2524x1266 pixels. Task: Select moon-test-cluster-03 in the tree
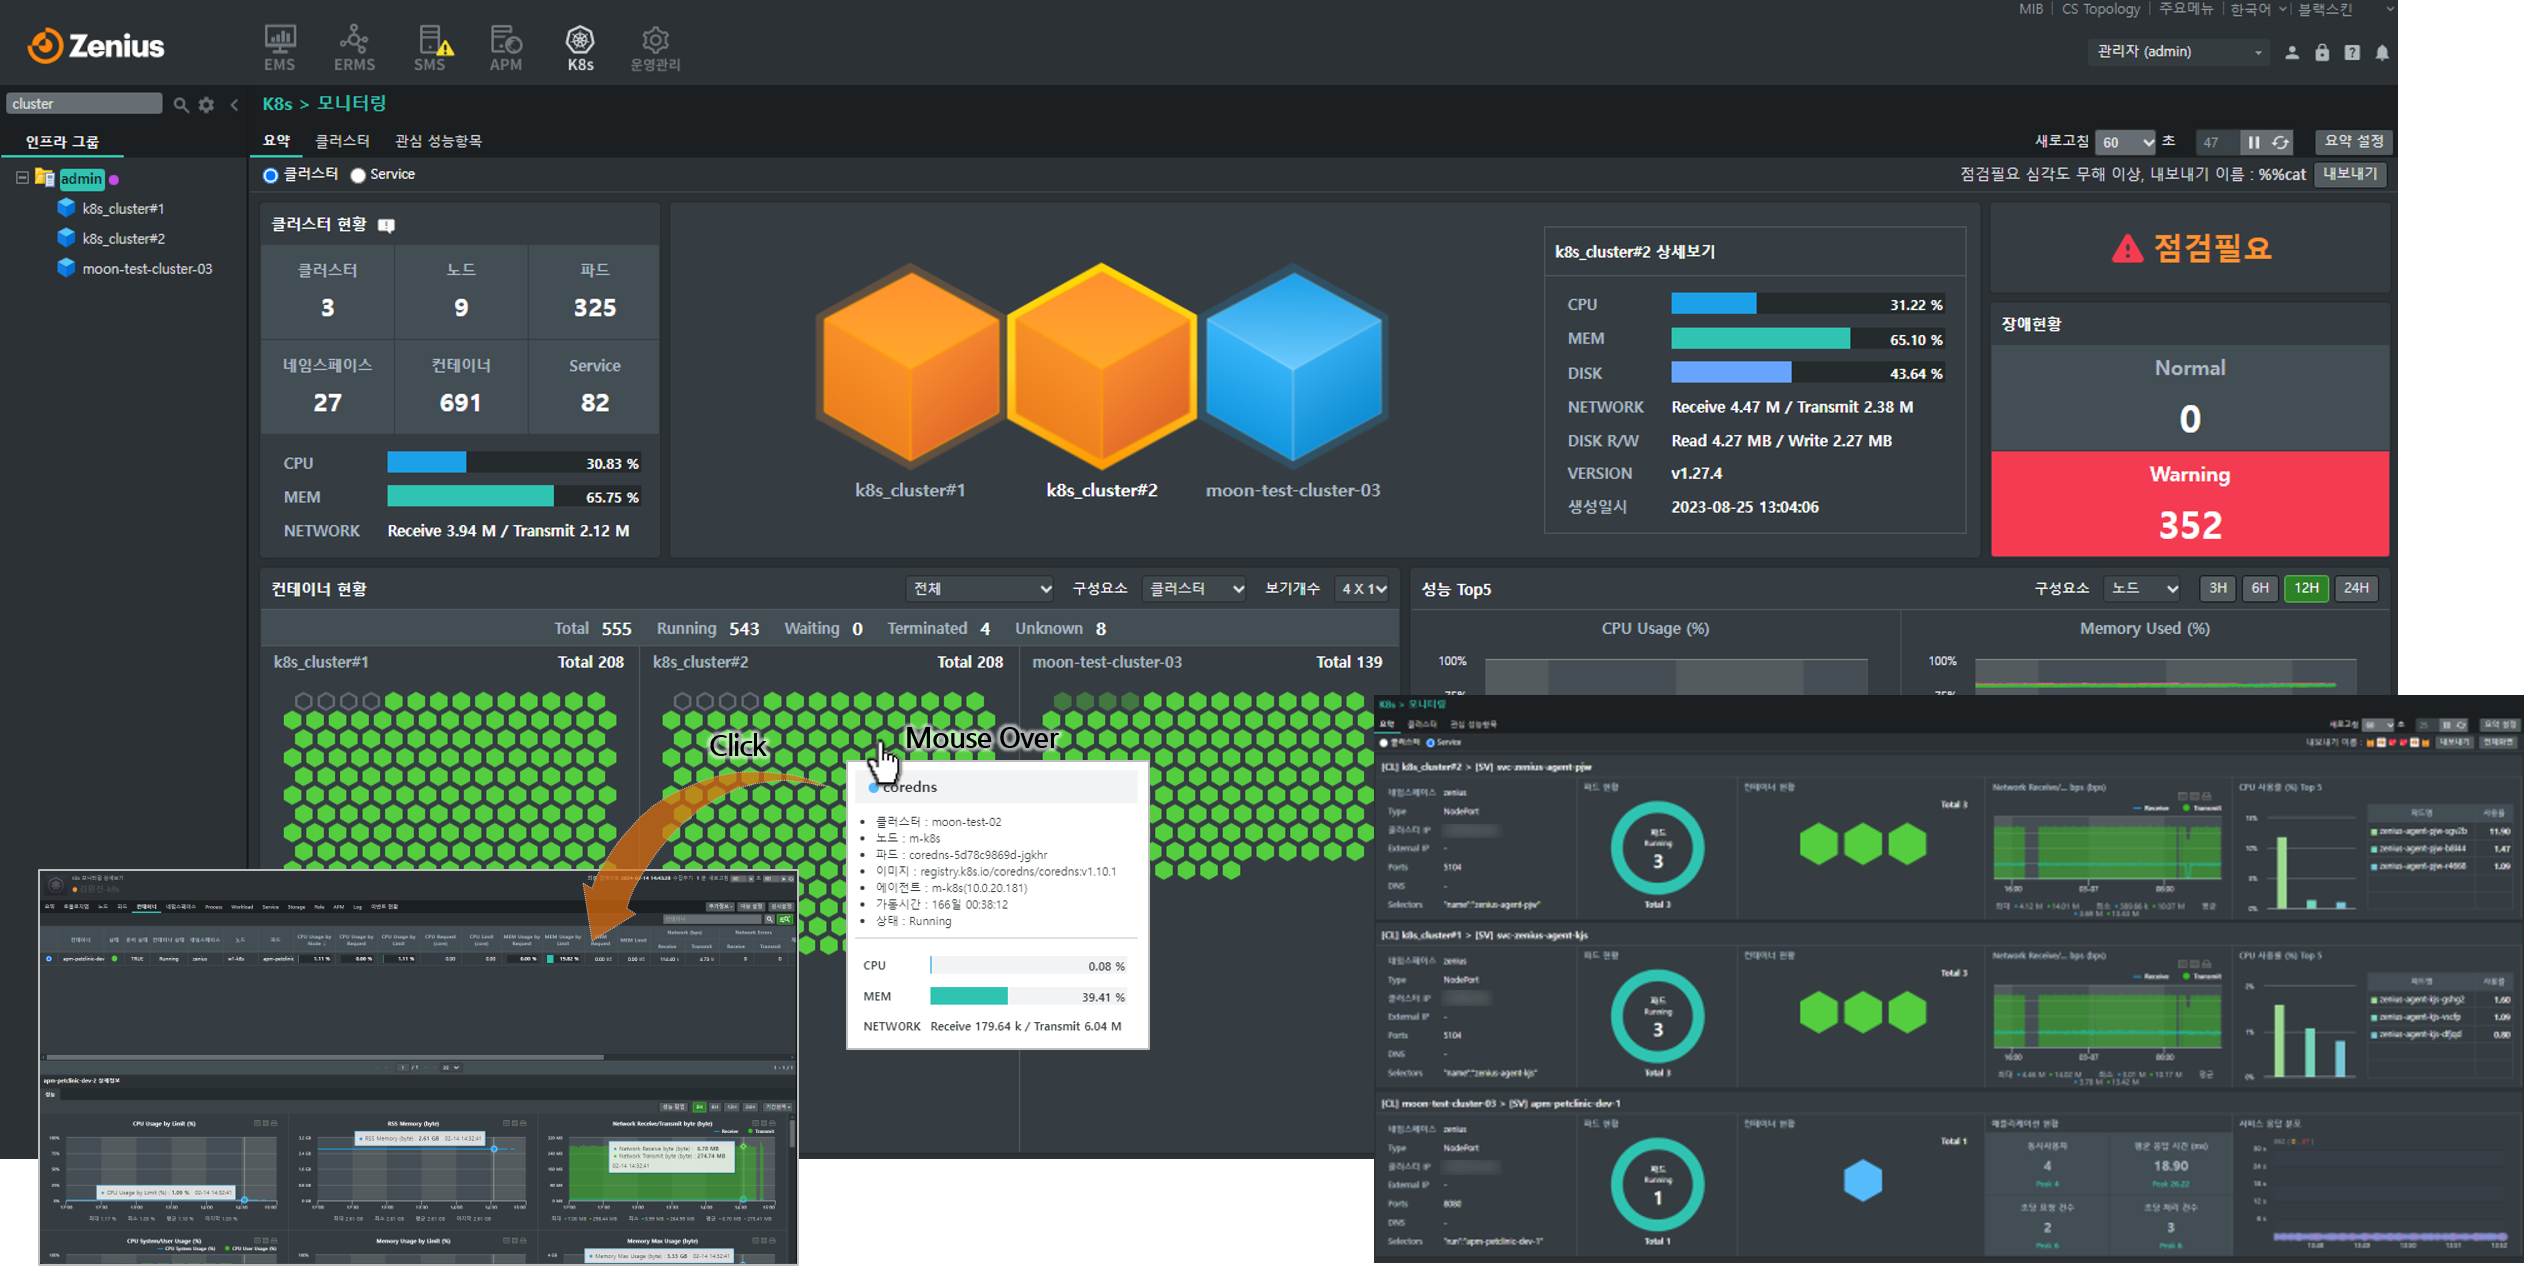[x=147, y=268]
